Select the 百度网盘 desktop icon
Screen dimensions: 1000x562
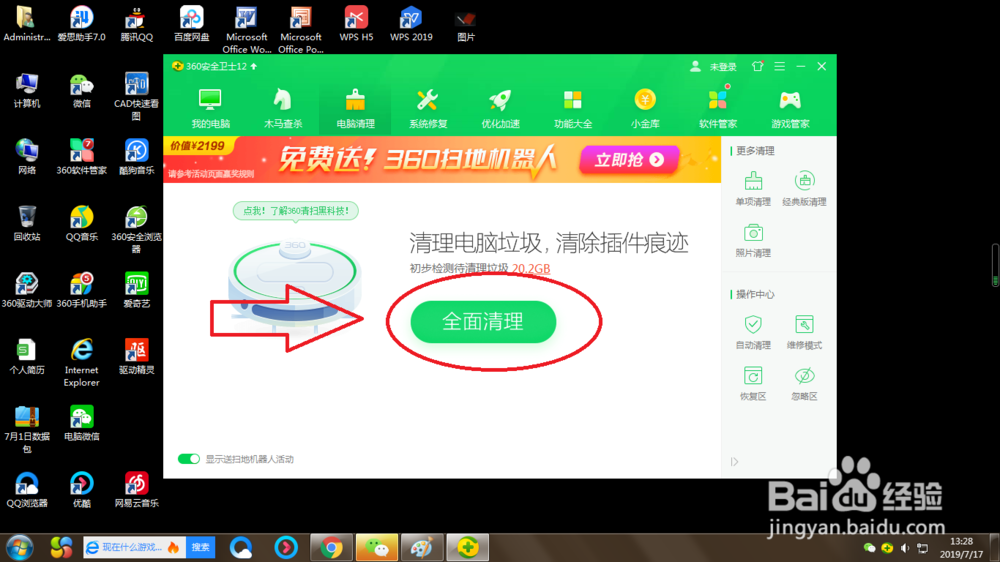point(191,24)
